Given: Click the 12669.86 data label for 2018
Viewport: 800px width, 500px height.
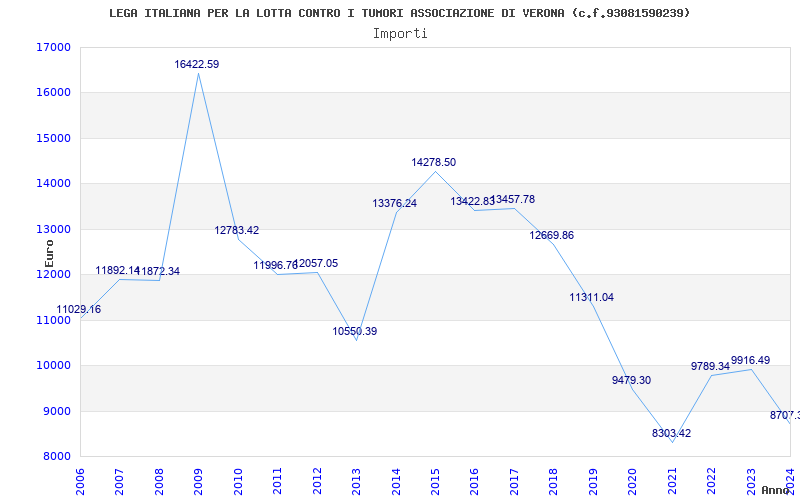Looking at the screenshot, I should pyautogui.click(x=552, y=235).
